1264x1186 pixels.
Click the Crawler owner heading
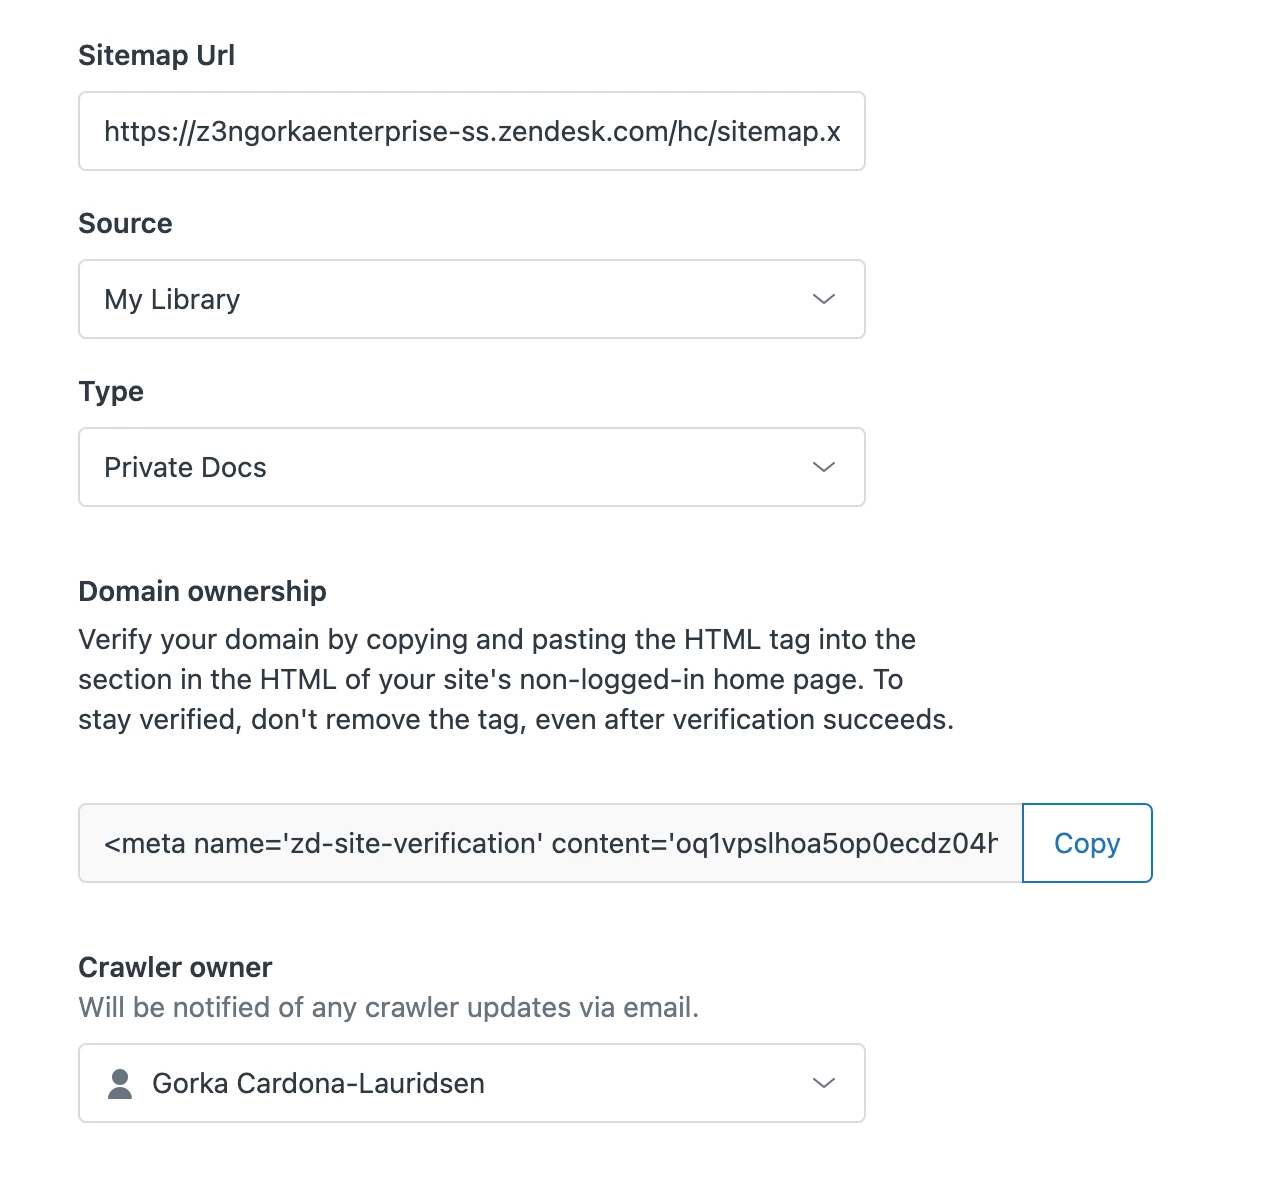click(175, 967)
